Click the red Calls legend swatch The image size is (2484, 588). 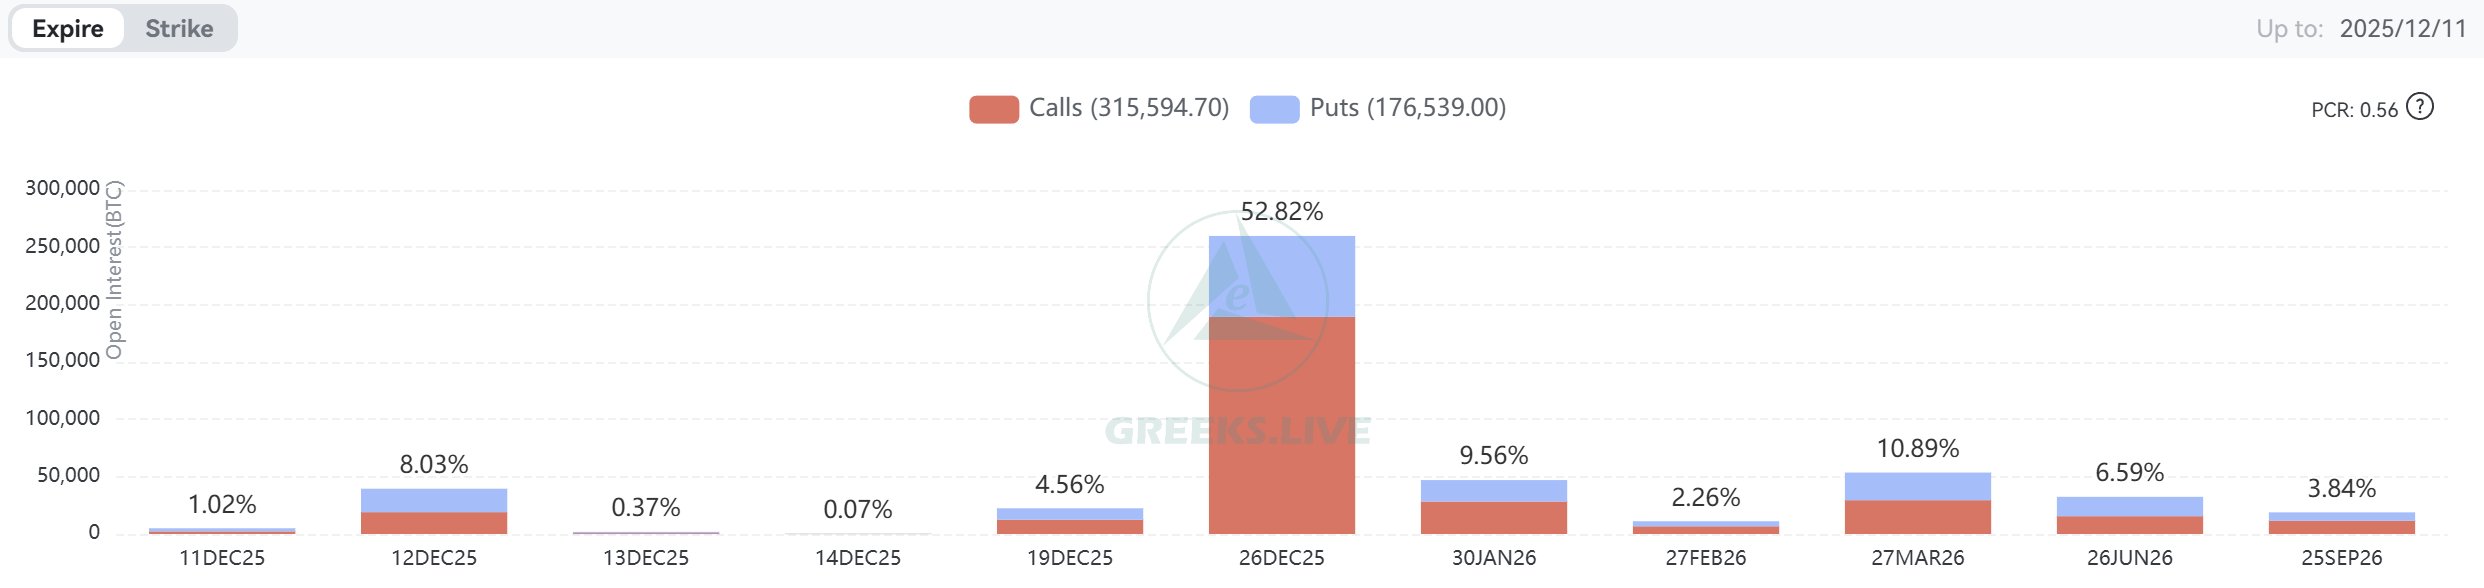click(x=993, y=109)
